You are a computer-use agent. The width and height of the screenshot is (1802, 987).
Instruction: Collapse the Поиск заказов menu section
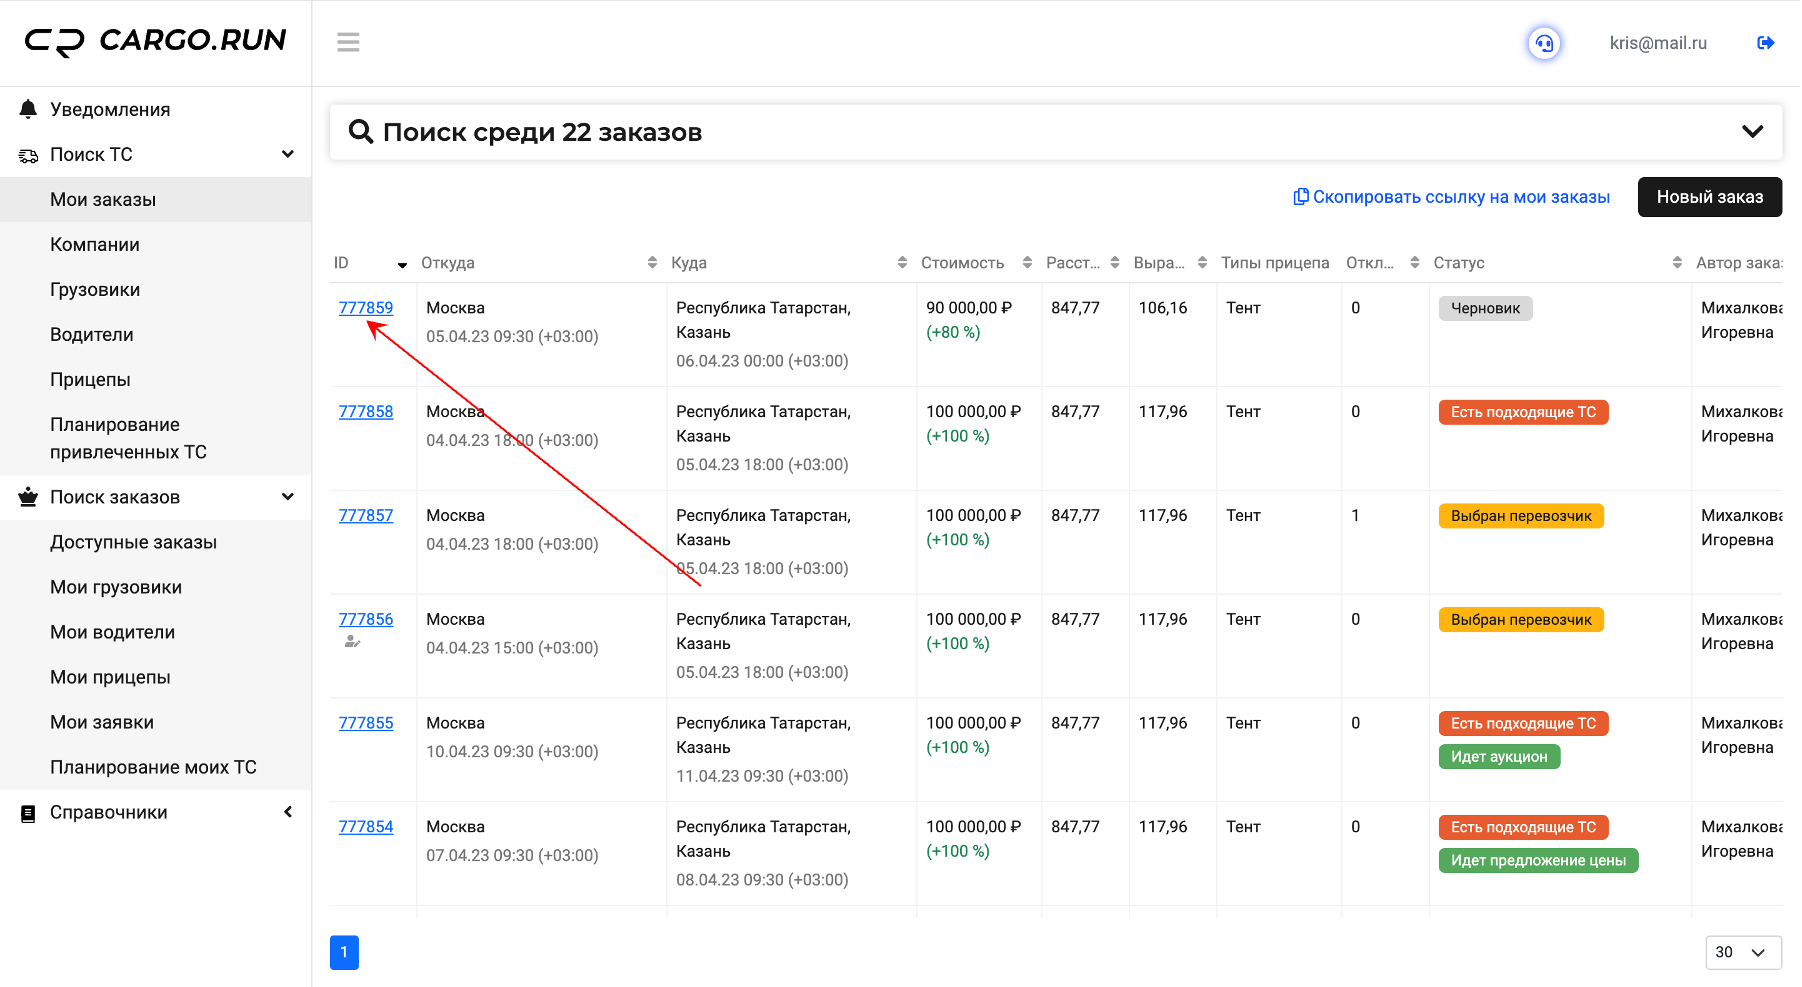click(x=288, y=497)
